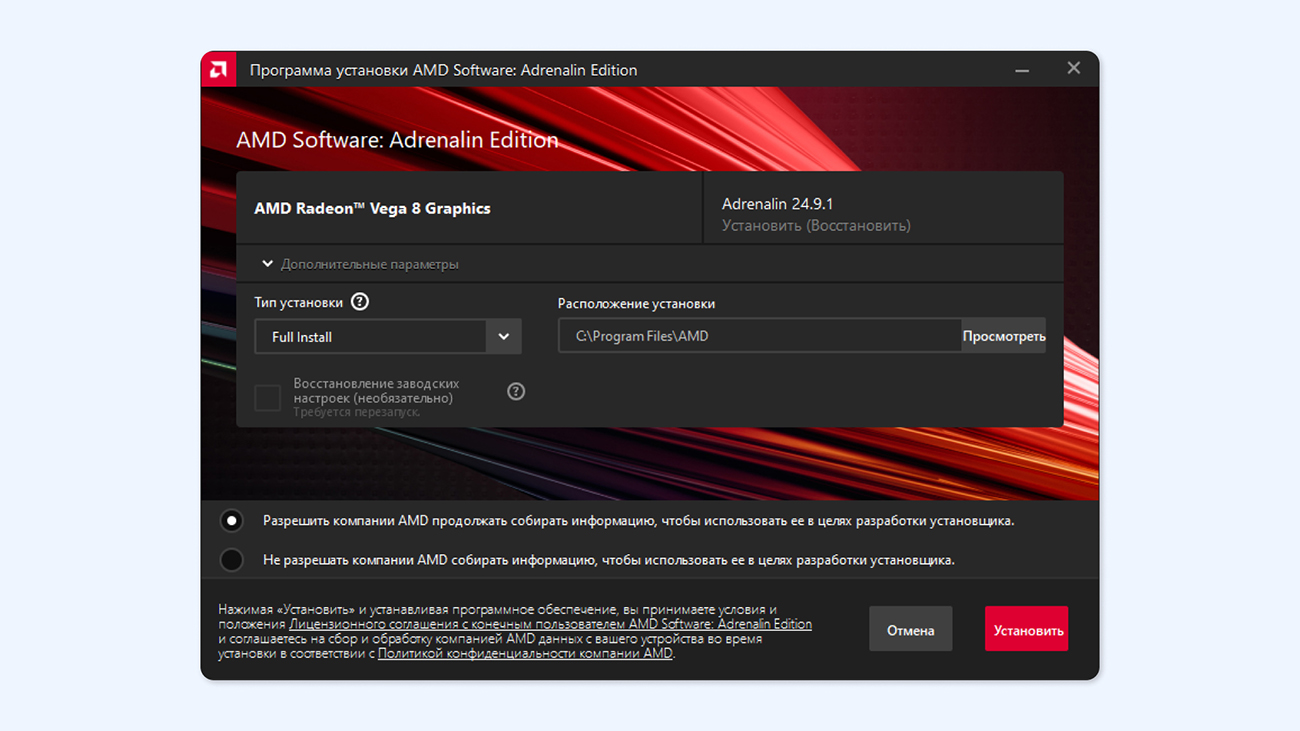
Task: Open help for installation type
Action: click(x=360, y=302)
